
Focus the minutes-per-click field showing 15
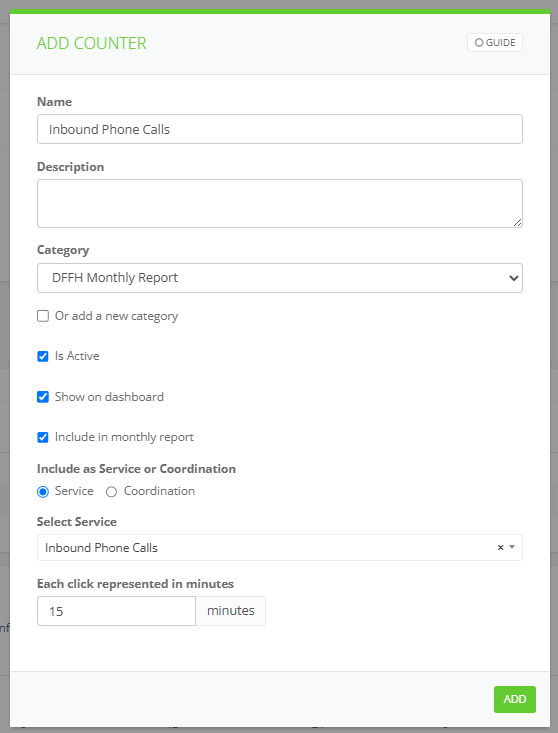116,611
